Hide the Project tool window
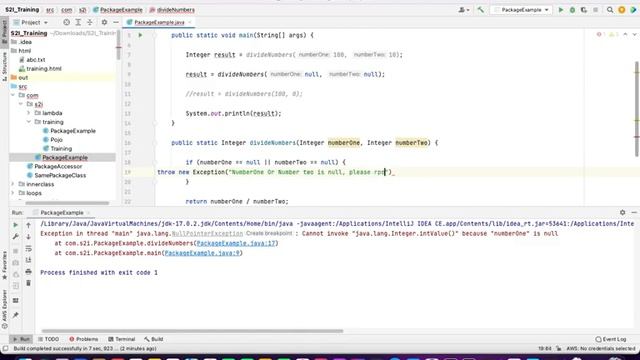 [x=116, y=22]
